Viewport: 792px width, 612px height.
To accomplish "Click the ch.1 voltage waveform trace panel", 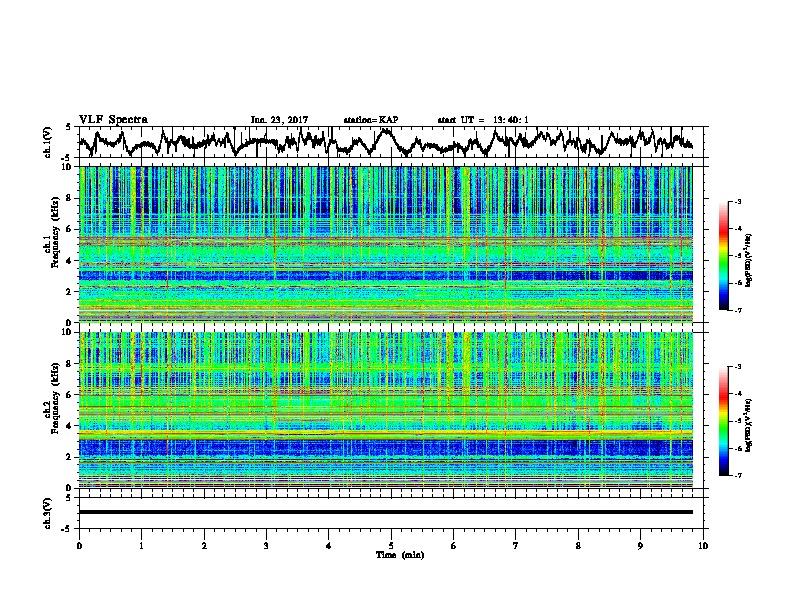I will [x=393, y=142].
